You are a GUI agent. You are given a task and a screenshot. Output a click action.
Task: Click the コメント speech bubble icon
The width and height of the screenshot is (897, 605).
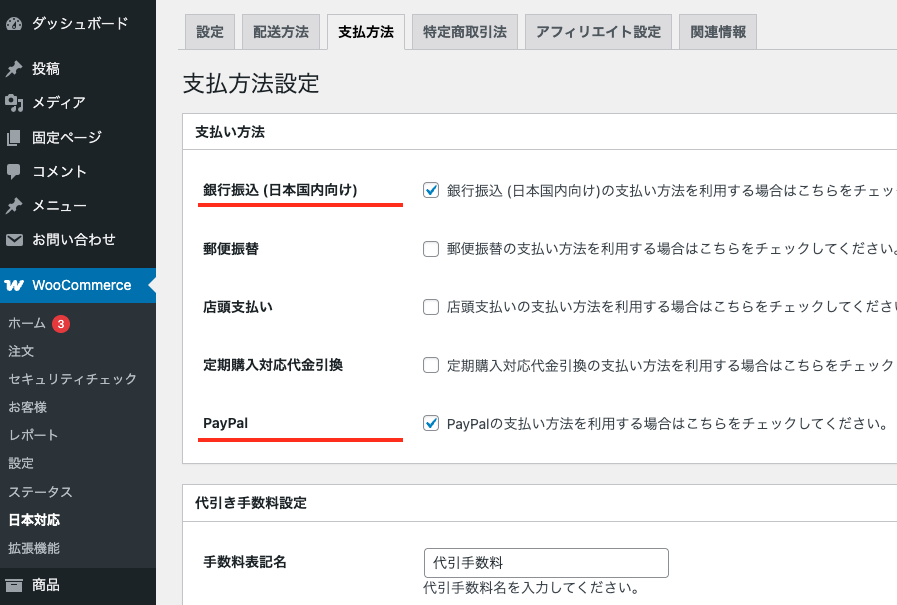tap(14, 172)
